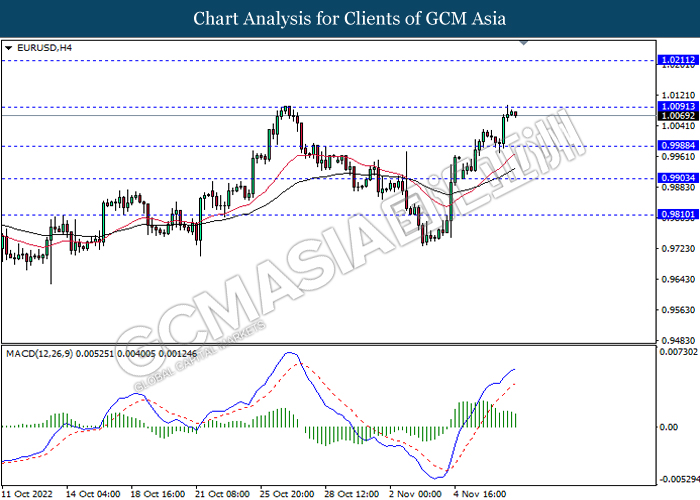Click the 11 Oct 2022 time axis label
This screenshot has height=500, width=700.
[x=27, y=494]
